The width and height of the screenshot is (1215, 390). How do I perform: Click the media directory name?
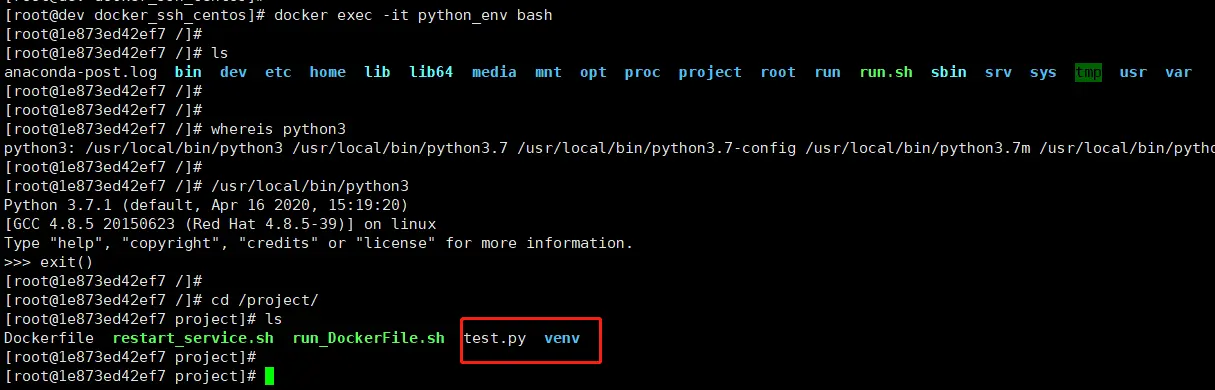tap(494, 72)
